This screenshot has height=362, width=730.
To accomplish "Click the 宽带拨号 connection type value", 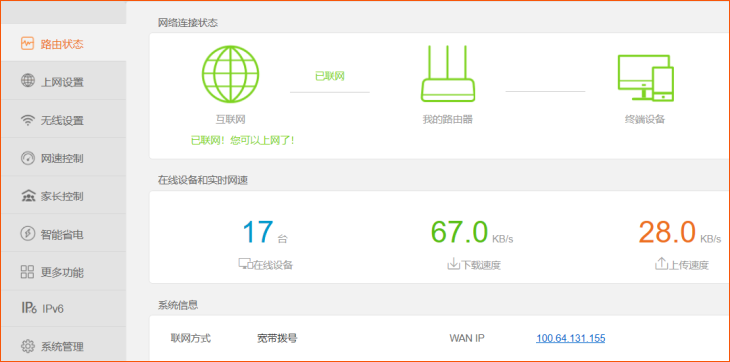I will [x=277, y=338].
